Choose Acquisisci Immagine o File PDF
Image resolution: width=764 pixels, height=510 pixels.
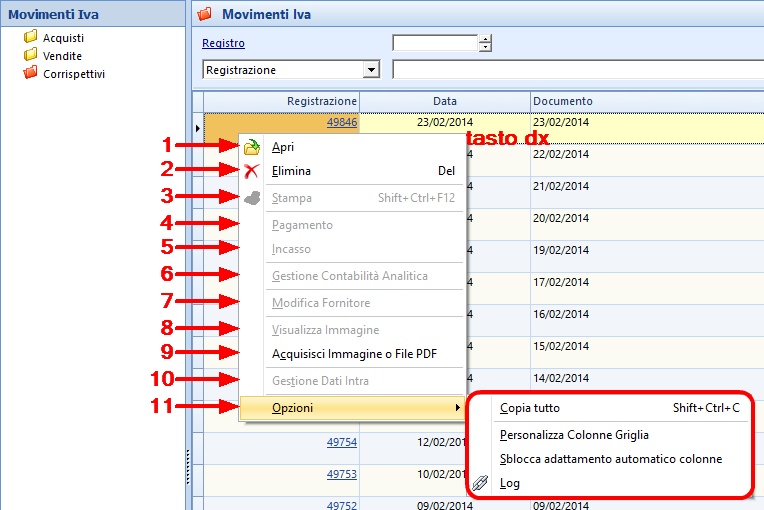tap(354, 354)
